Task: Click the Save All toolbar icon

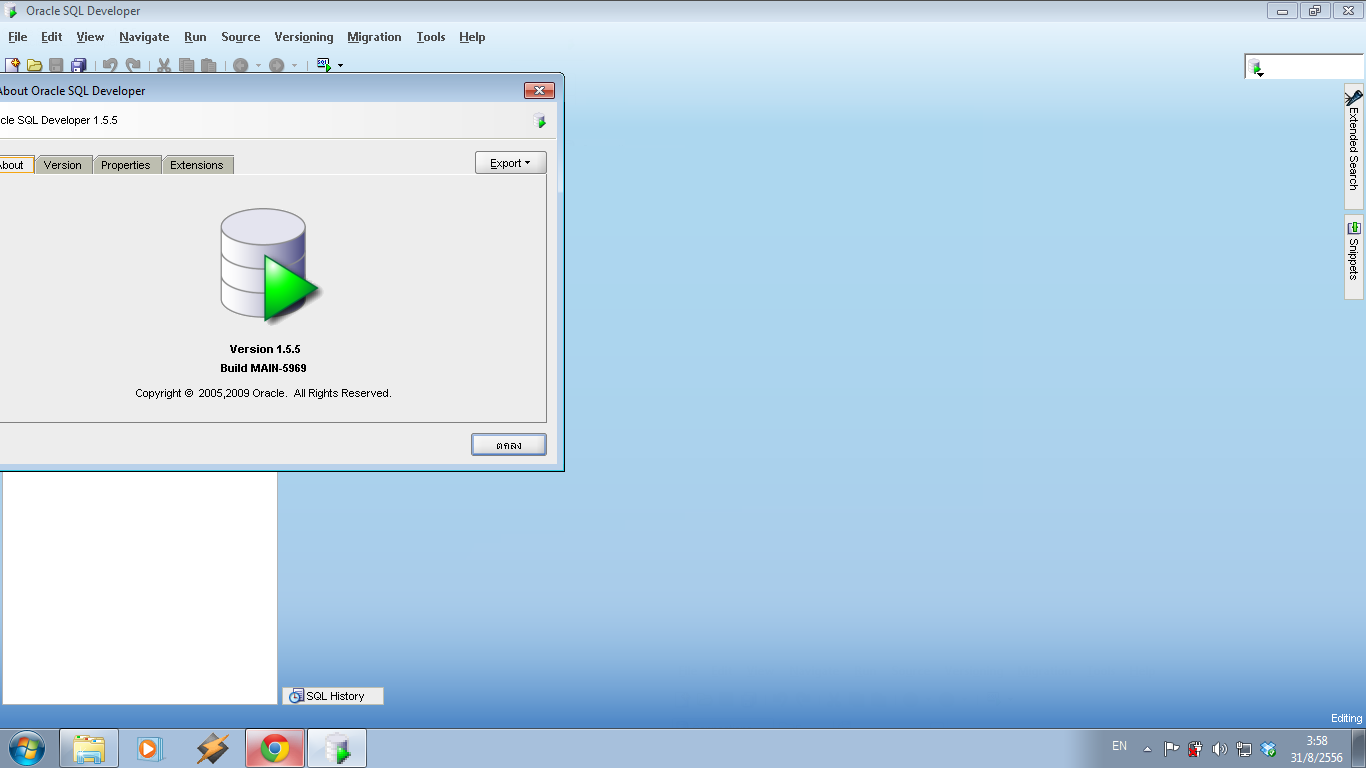Action: pyautogui.click(x=78, y=65)
